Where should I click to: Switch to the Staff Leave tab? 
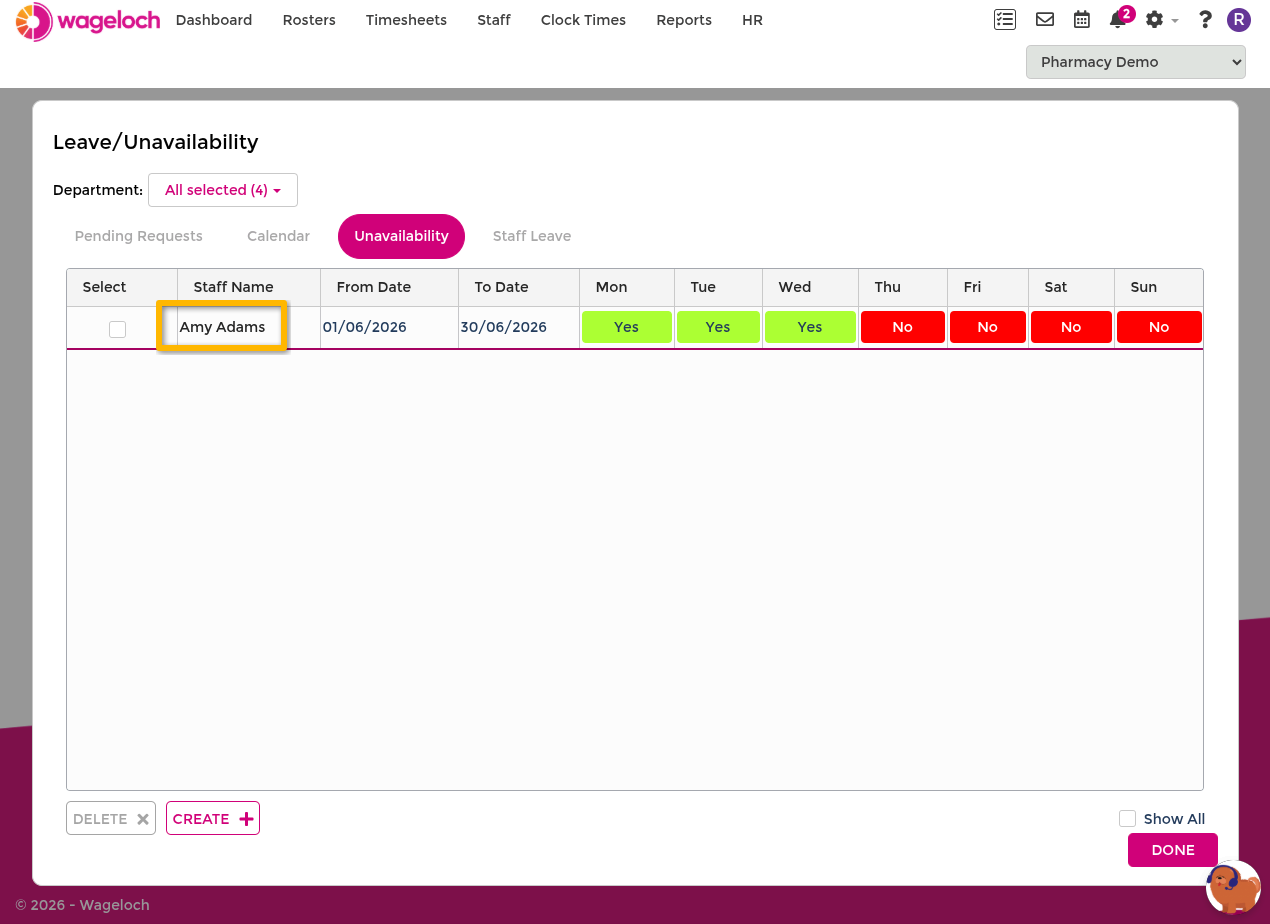[x=532, y=236]
